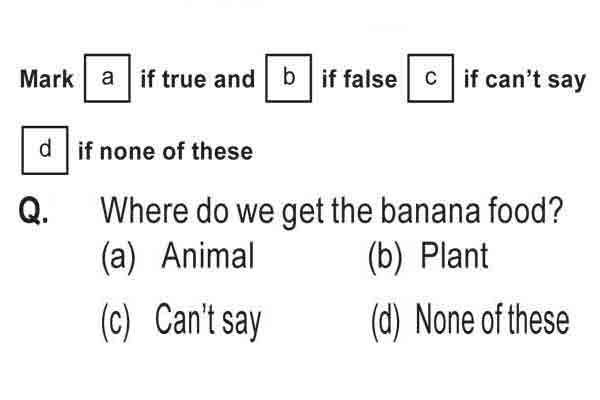Image resolution: width=600 pixels, height=400 pixels.
Task: Click the (a) label before Animal
Action: [118, 257]
